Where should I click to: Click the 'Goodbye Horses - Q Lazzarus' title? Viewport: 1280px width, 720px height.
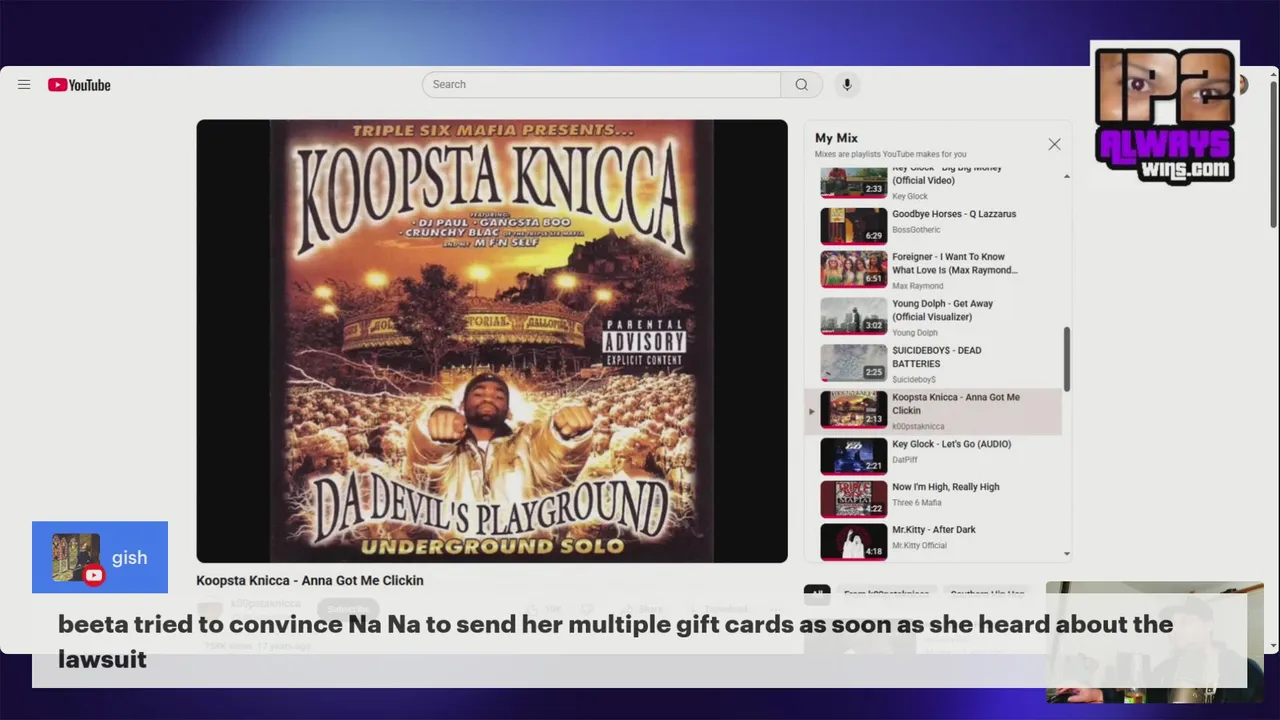click(x=954, y=214)
